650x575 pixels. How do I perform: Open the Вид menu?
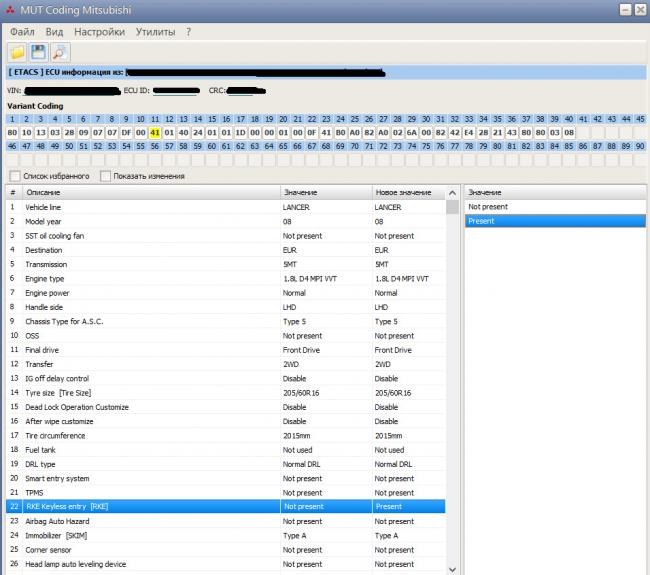coord(54,32)
